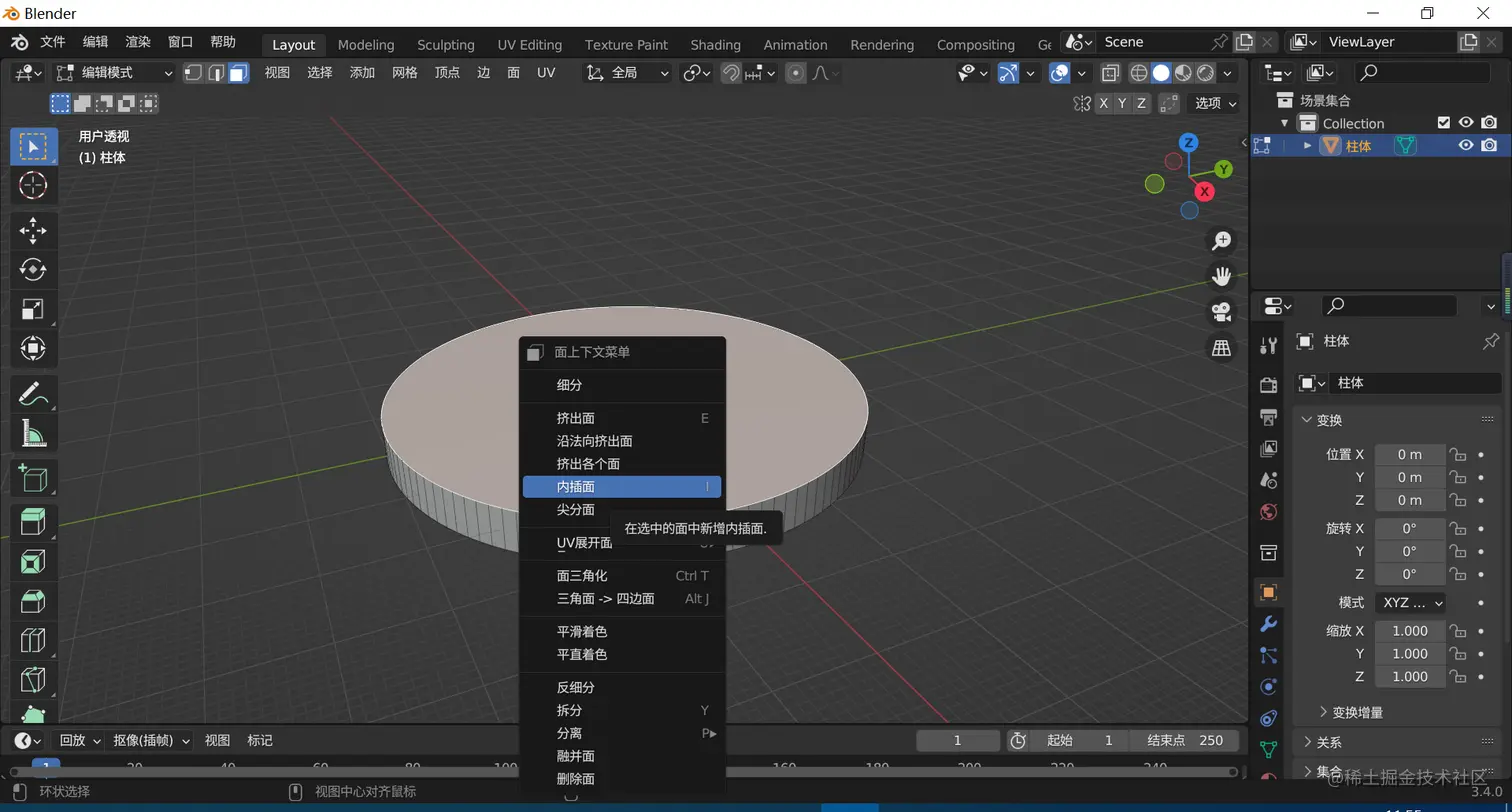Click the pan view hand icon

(x=1221, y=276)
